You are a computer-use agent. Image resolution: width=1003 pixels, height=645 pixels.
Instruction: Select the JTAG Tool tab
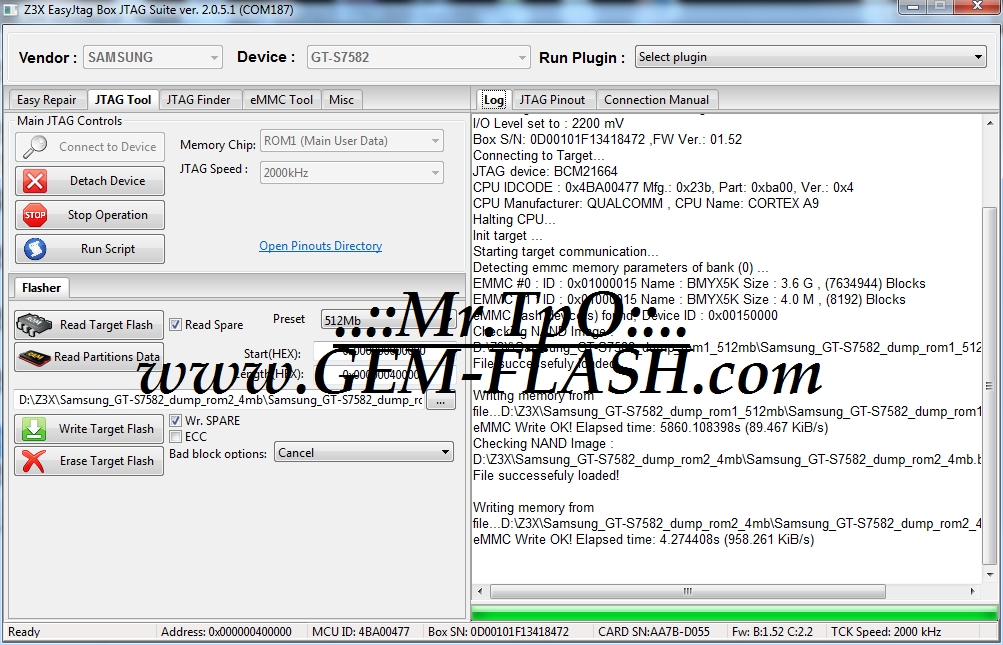[x=123, y=99]
